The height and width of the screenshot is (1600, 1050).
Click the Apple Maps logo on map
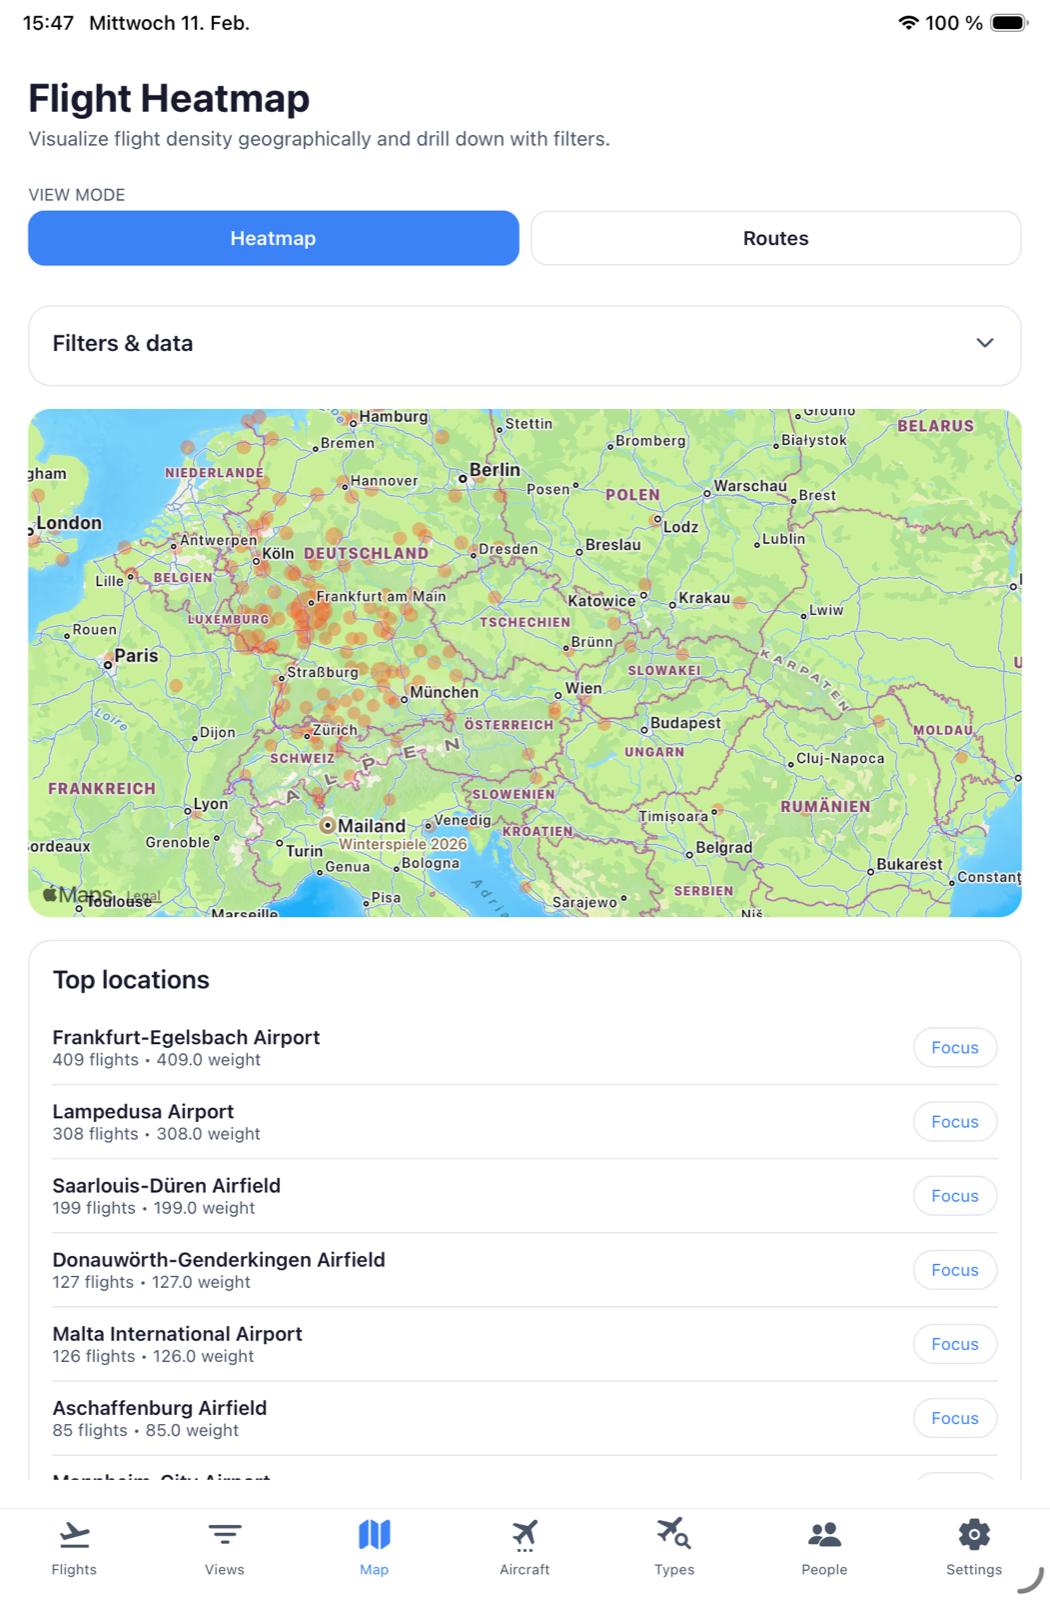pyautogui.click(x=77, y=894)
